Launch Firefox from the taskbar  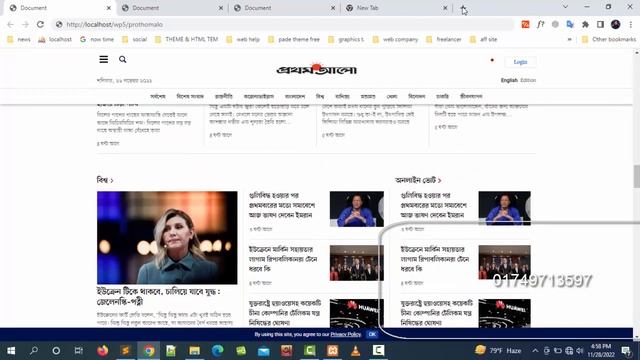pos(102,350)
